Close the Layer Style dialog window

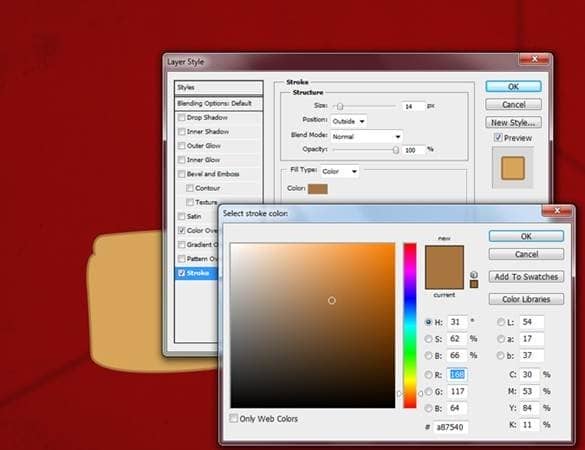pos(534,59)
